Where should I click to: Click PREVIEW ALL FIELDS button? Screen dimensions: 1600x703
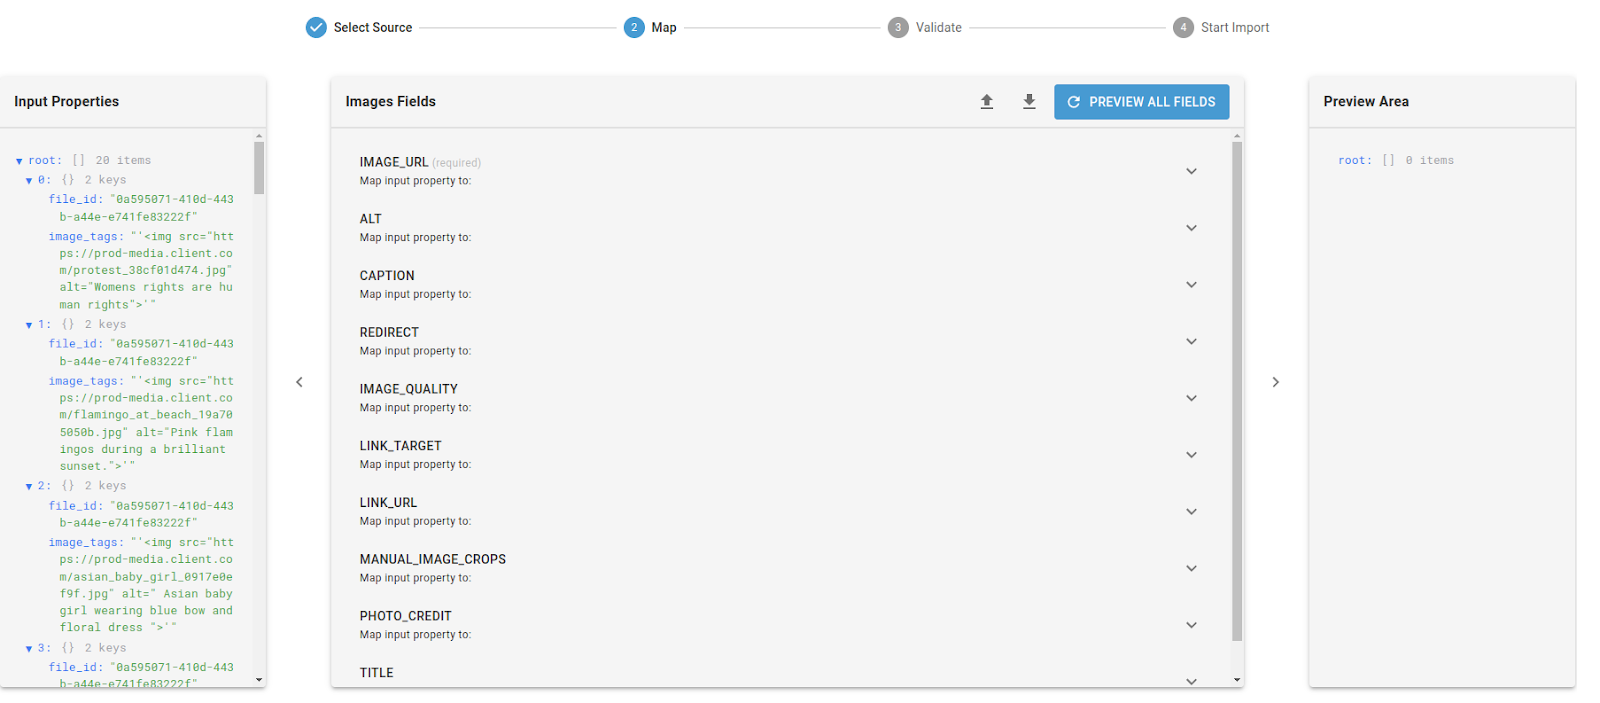click(1141, 102)
